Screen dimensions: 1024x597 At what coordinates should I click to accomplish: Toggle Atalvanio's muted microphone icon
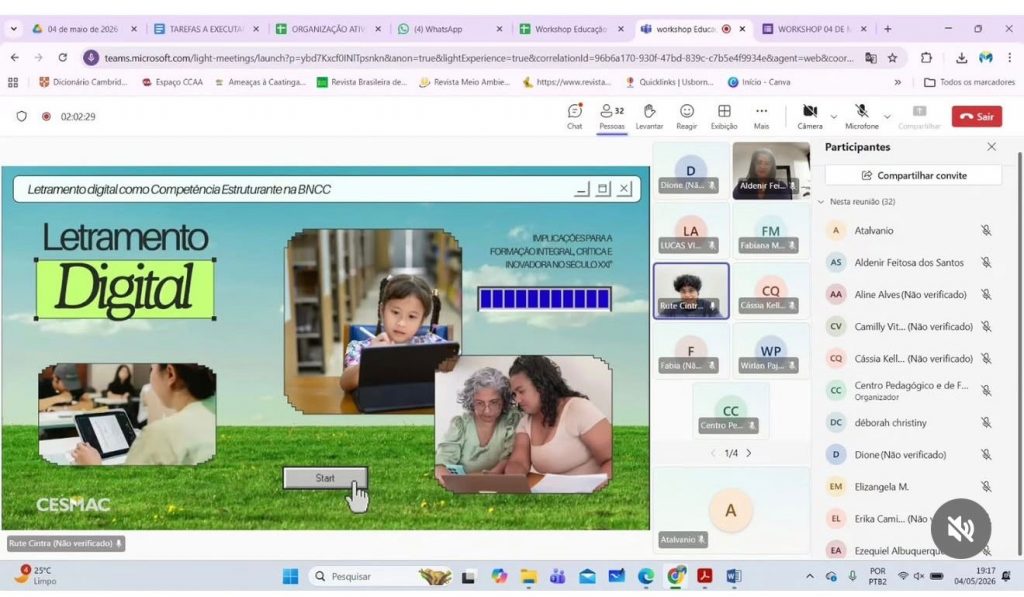point(986,231)
